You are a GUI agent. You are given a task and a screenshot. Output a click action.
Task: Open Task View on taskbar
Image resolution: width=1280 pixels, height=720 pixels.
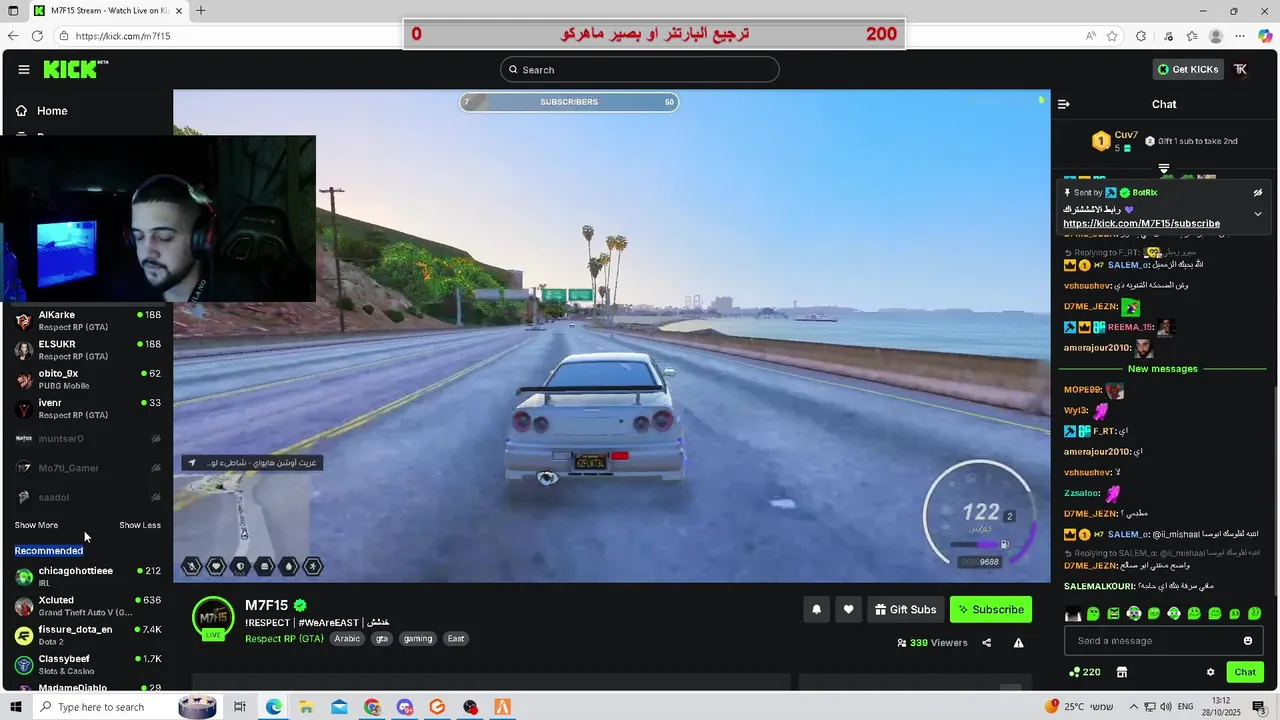pyautogui.click(x=240, y=707)
